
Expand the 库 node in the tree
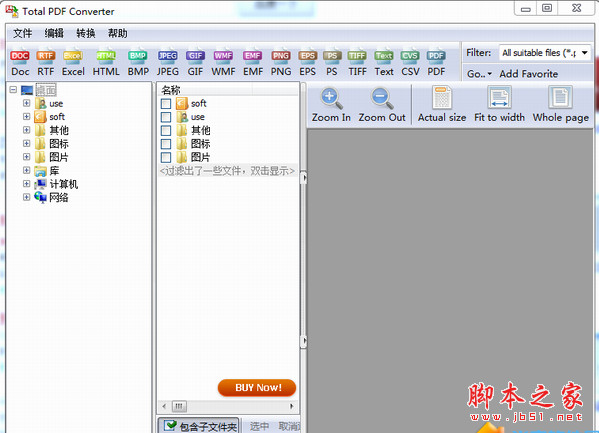coord(26,170)
